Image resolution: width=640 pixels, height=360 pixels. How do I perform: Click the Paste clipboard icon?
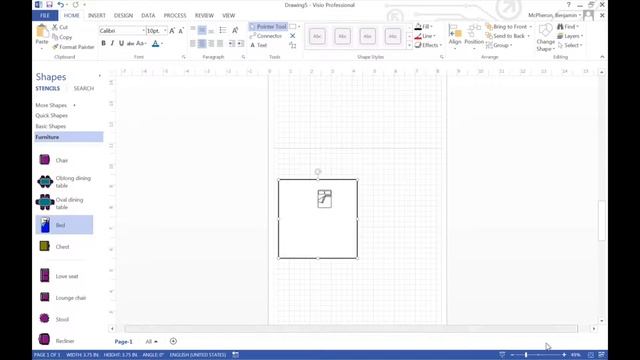(x=42, y=31)
